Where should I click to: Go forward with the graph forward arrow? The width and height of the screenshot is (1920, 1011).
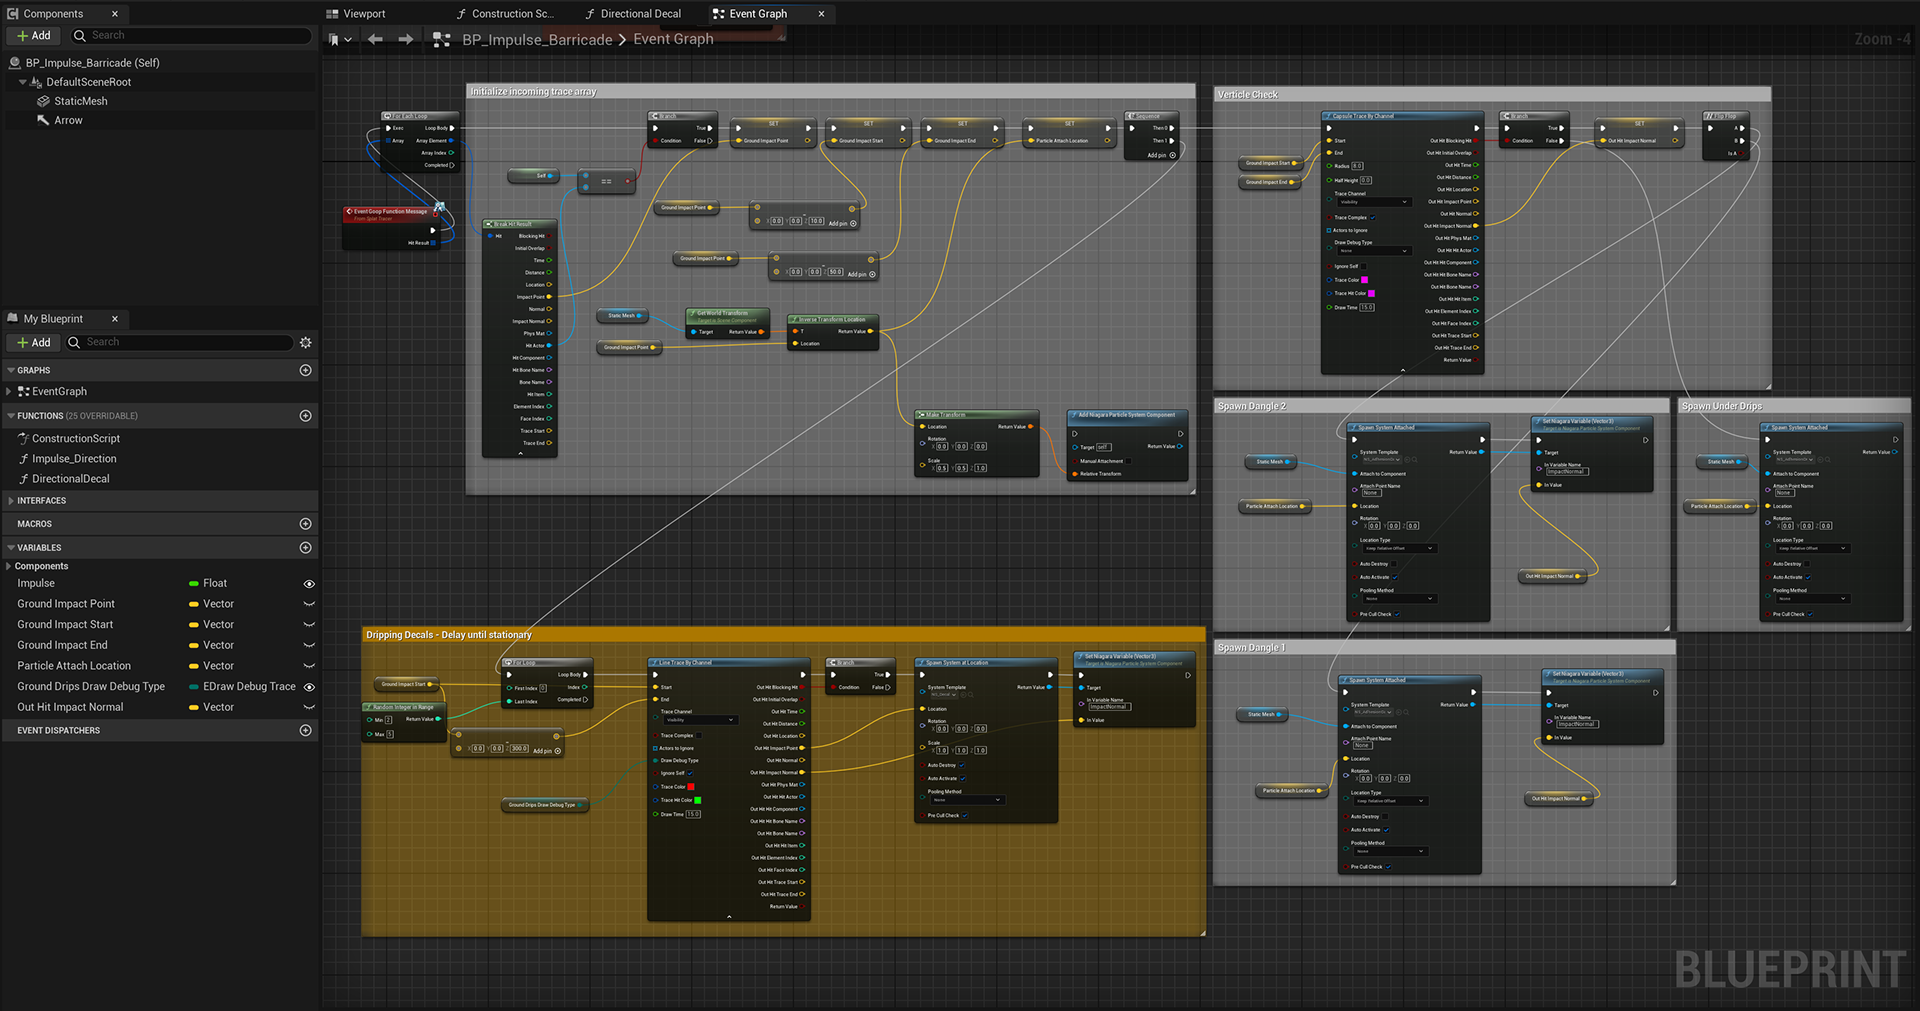[x=405, y=39]
